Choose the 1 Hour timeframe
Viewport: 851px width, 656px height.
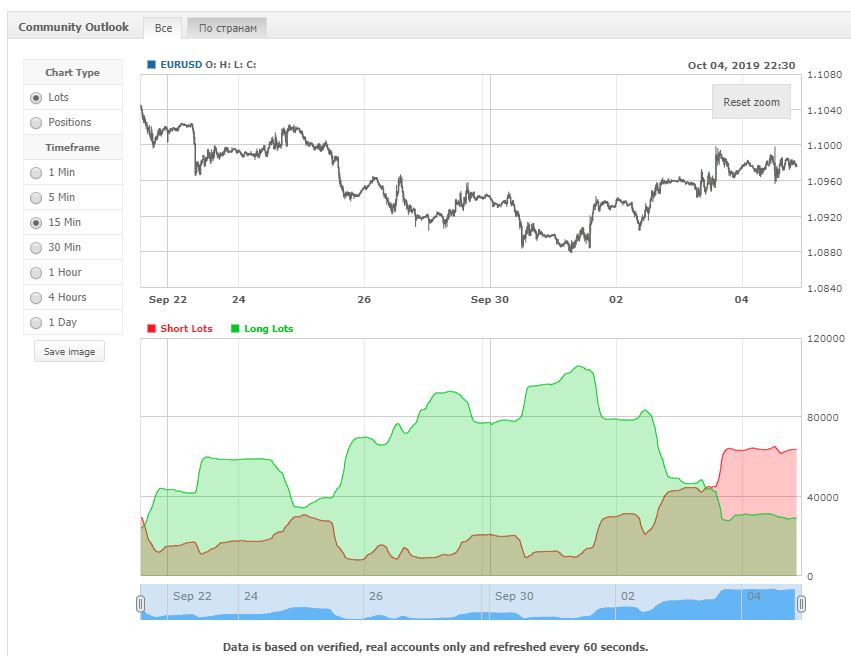(x=36, y=272)
